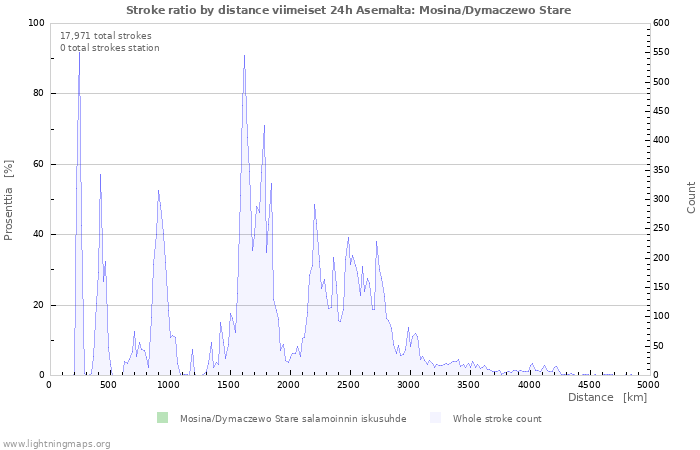Image resolution: width=700 pixels, height=450 pixels.
Task: Click the www.lightningmaps.org watermark text
Action: [x=55, y=444]
